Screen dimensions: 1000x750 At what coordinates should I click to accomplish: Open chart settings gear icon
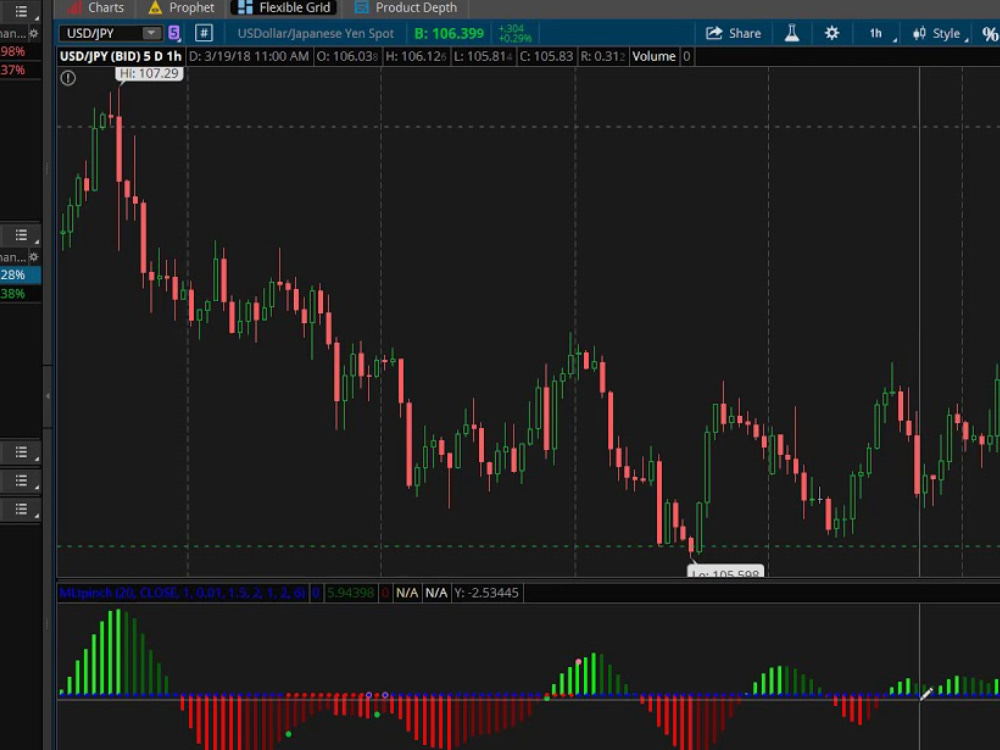coord(832,33)
